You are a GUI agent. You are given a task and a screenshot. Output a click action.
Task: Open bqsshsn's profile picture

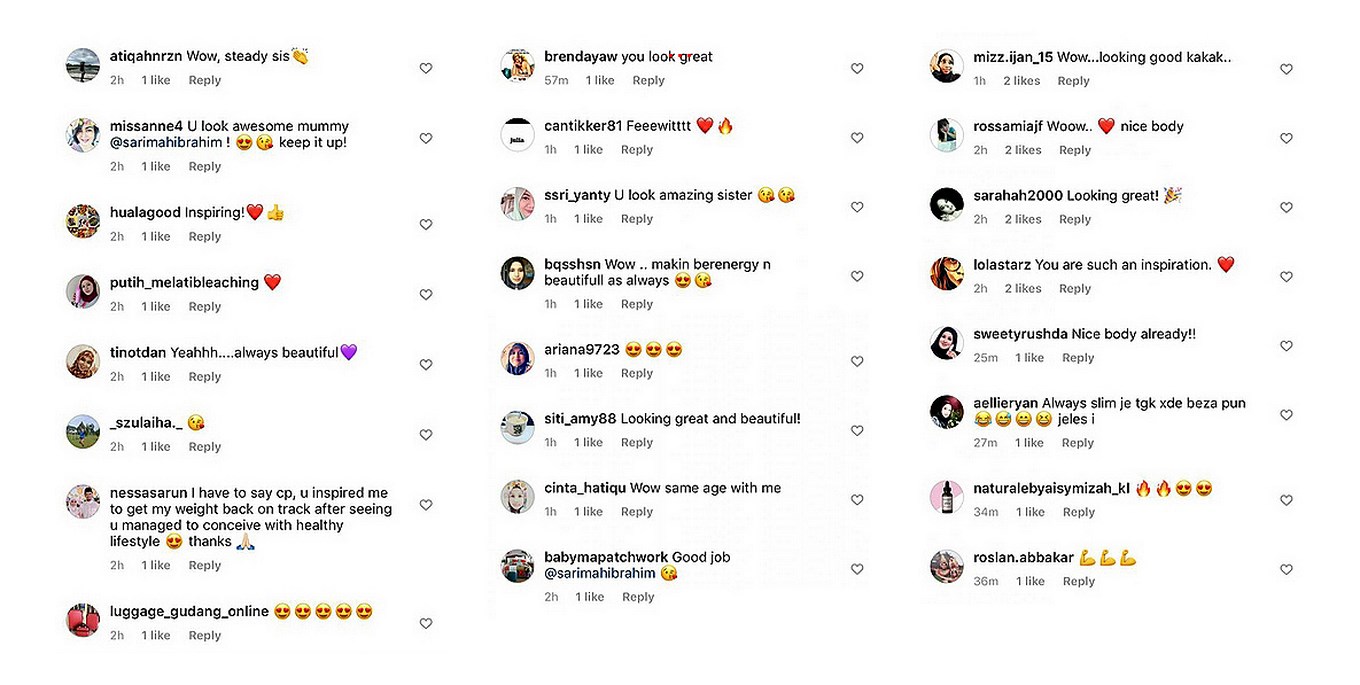518,273
